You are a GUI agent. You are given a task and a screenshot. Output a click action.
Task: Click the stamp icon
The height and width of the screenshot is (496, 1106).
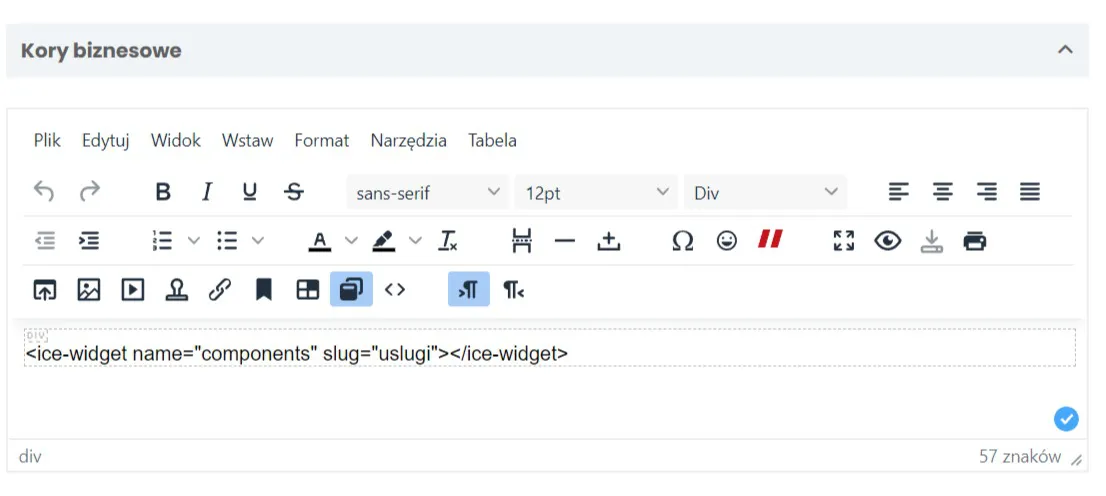point(176,289)
